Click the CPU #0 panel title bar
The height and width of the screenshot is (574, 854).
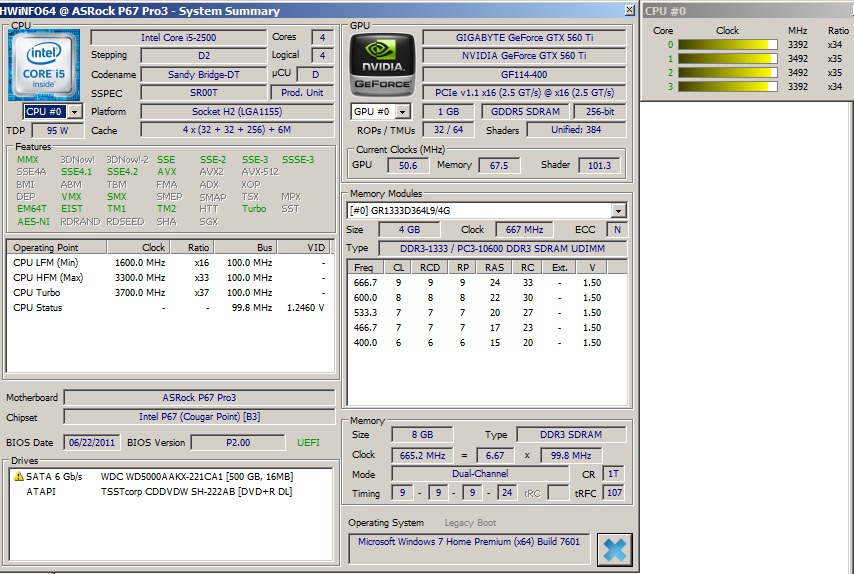click(x=748, y=10)
